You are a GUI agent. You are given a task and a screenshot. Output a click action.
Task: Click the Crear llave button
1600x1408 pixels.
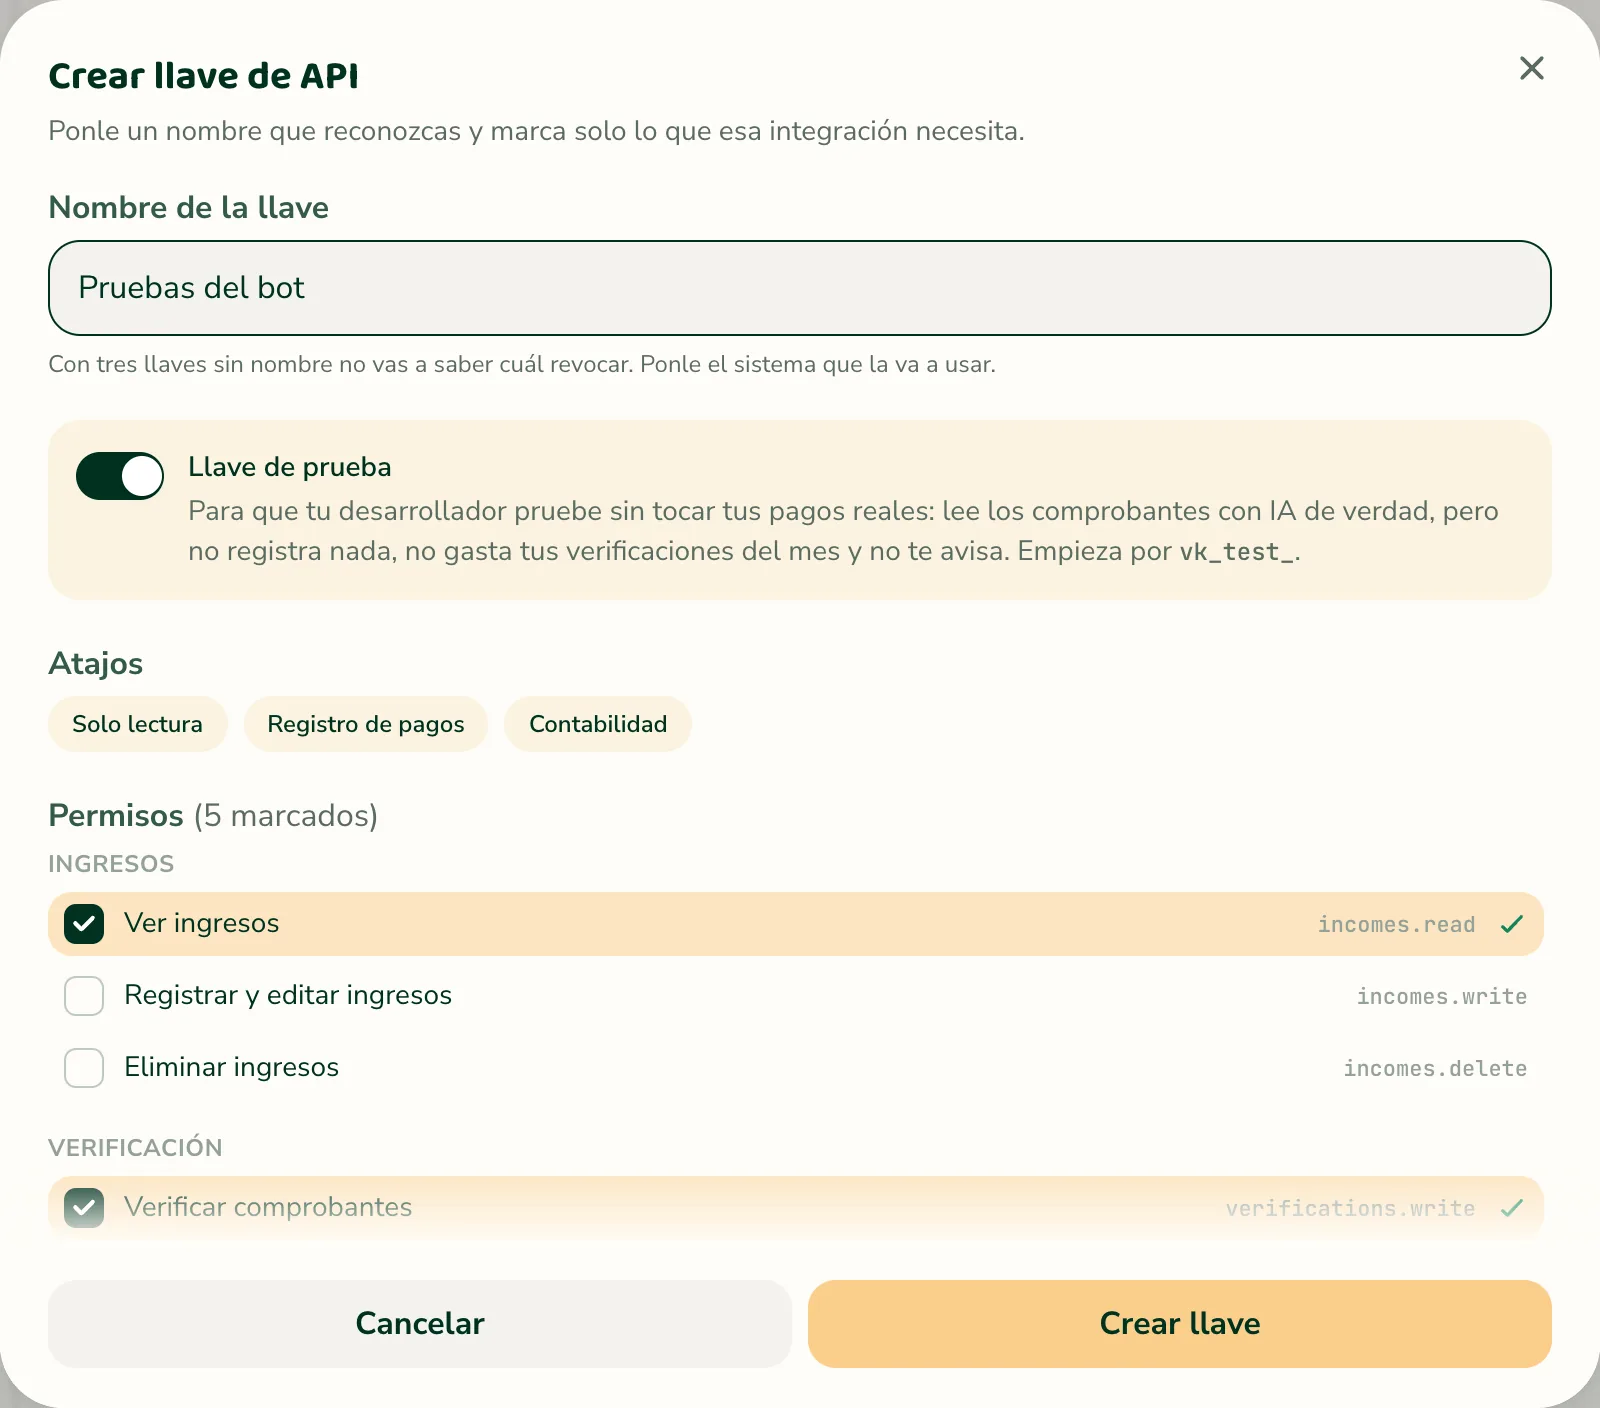[x=1180, y=1324]
